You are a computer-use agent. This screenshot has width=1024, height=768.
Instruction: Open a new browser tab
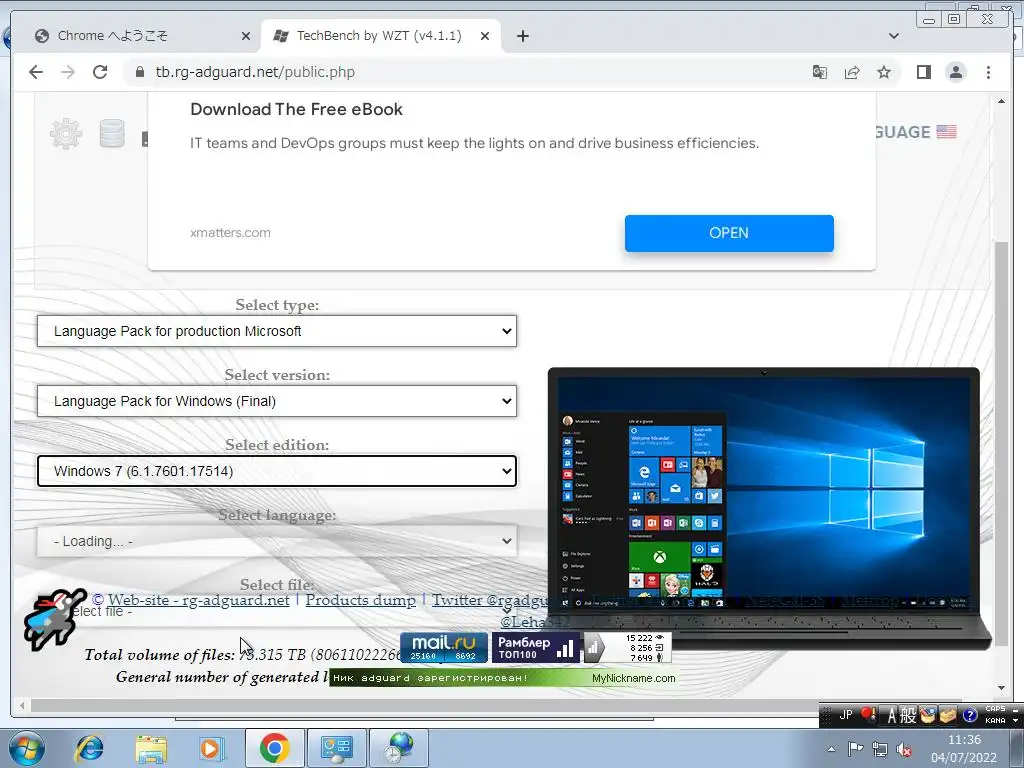pos(522,36)
